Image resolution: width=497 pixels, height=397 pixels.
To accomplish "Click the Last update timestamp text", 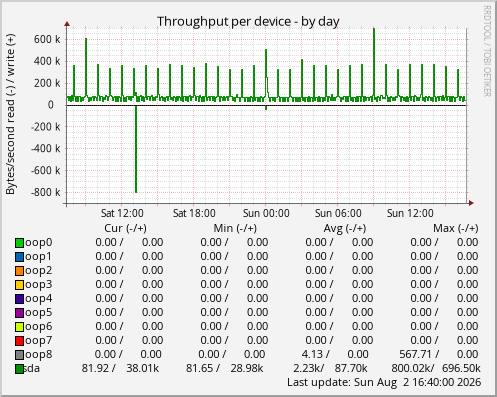I will [384, 382].
